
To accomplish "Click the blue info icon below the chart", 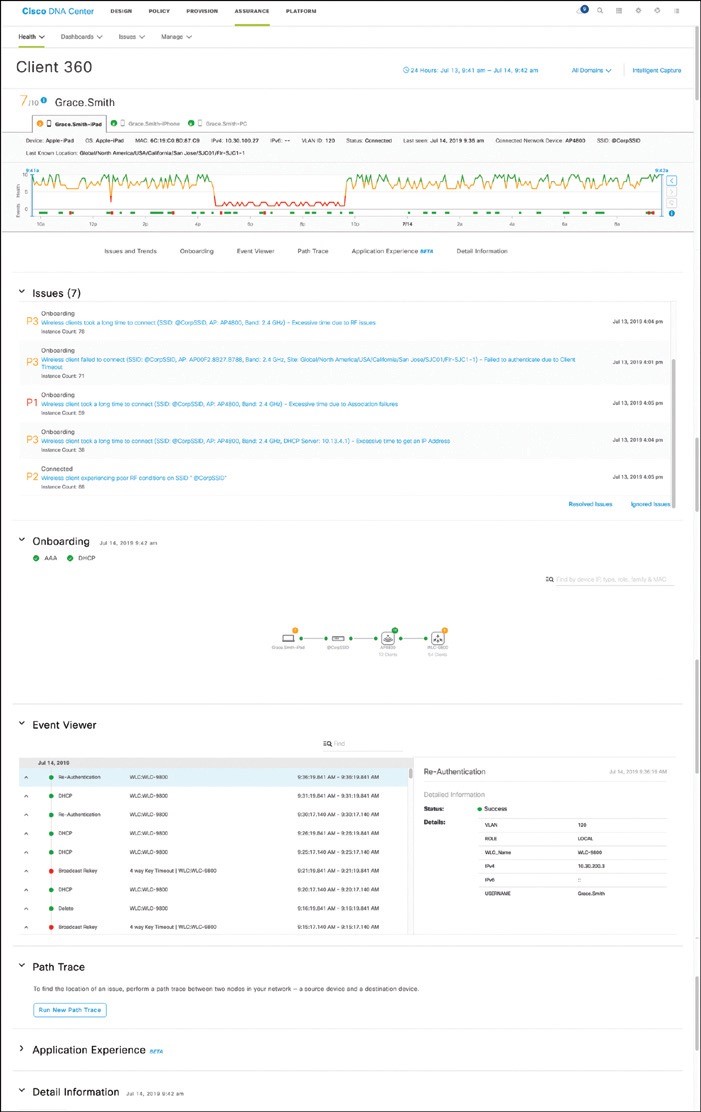I will point(671,213).
